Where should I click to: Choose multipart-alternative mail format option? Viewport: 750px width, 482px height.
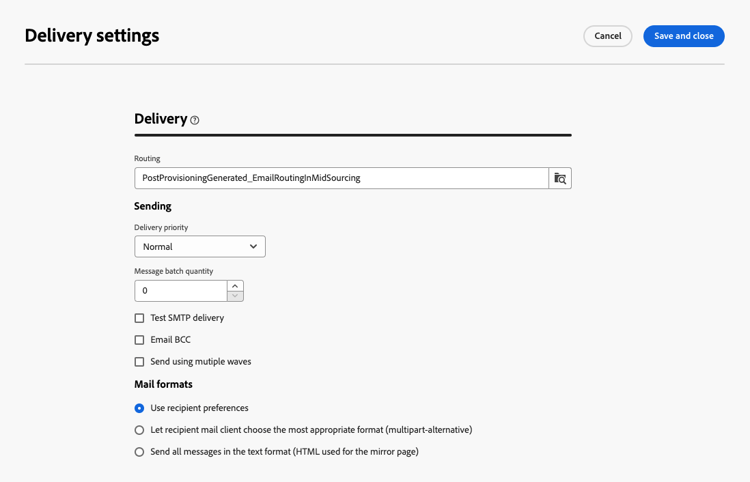[139, 430]
